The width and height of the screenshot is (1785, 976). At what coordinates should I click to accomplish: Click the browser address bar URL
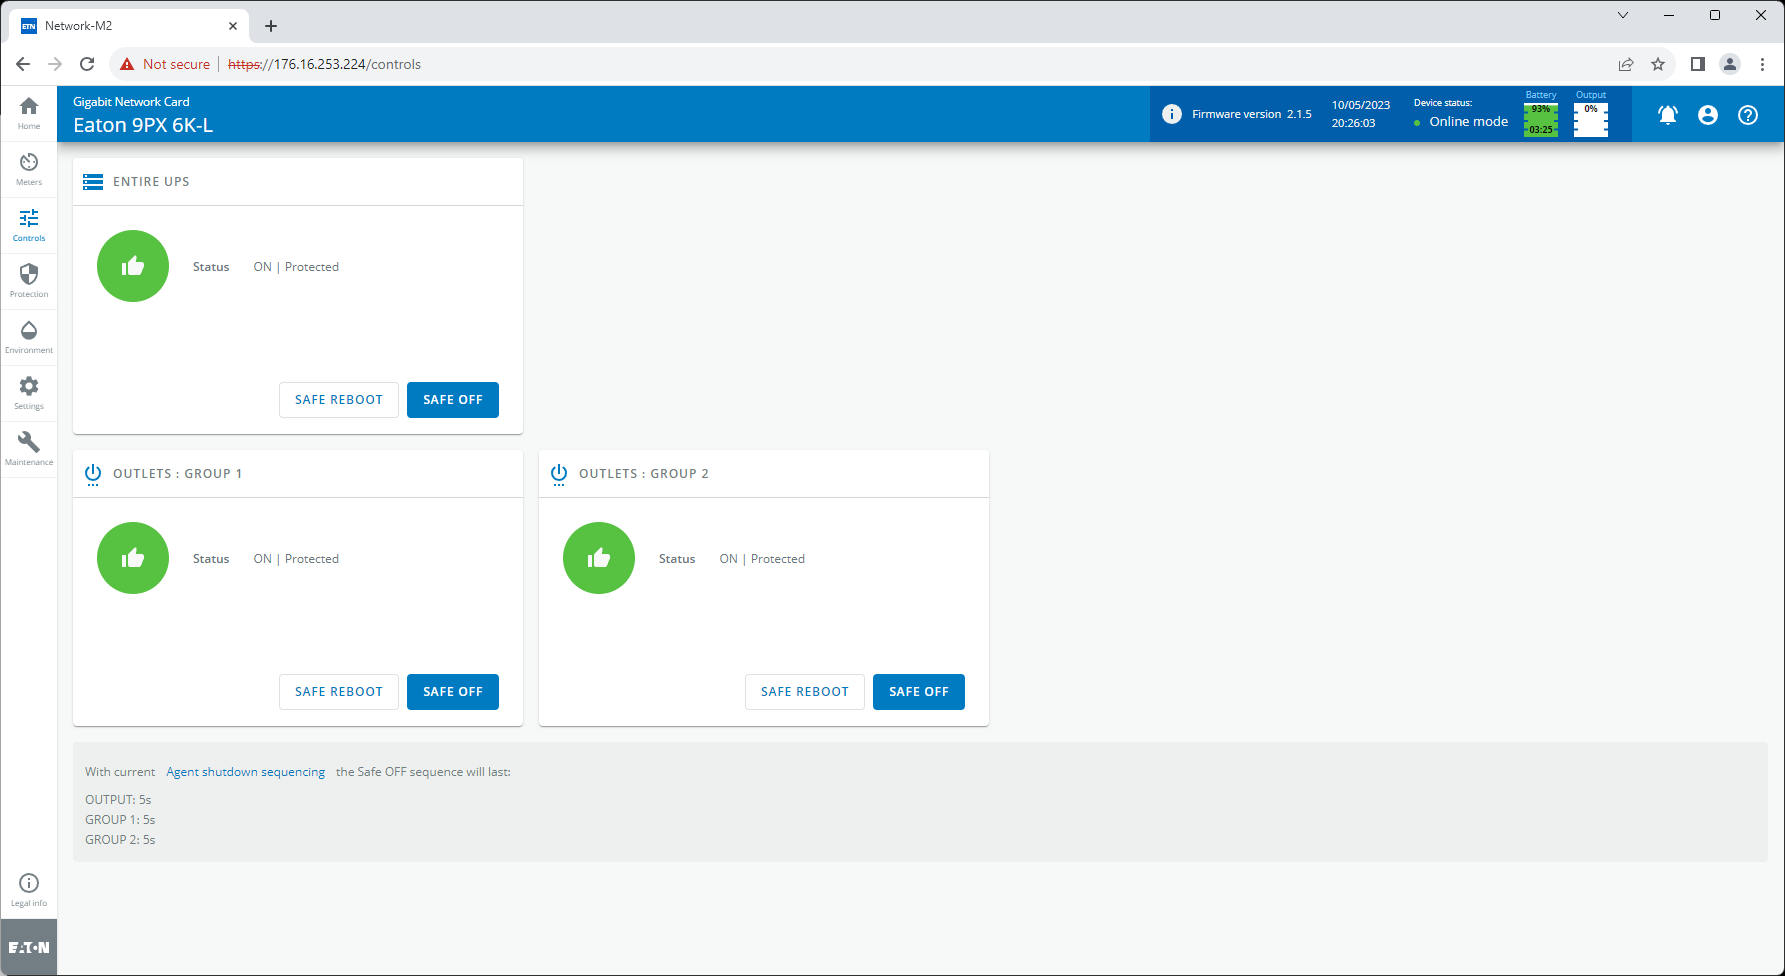[325, 64]
